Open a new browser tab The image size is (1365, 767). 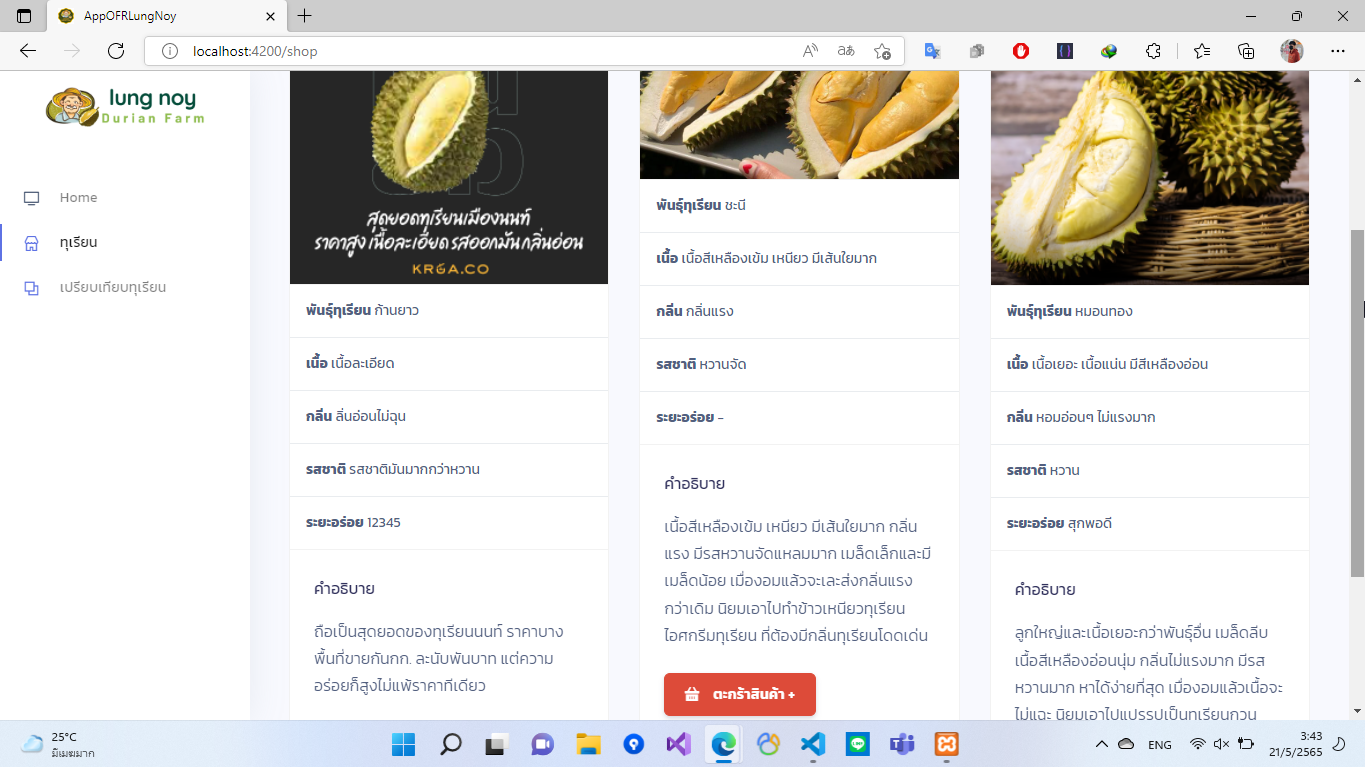(x=305, y=16)
